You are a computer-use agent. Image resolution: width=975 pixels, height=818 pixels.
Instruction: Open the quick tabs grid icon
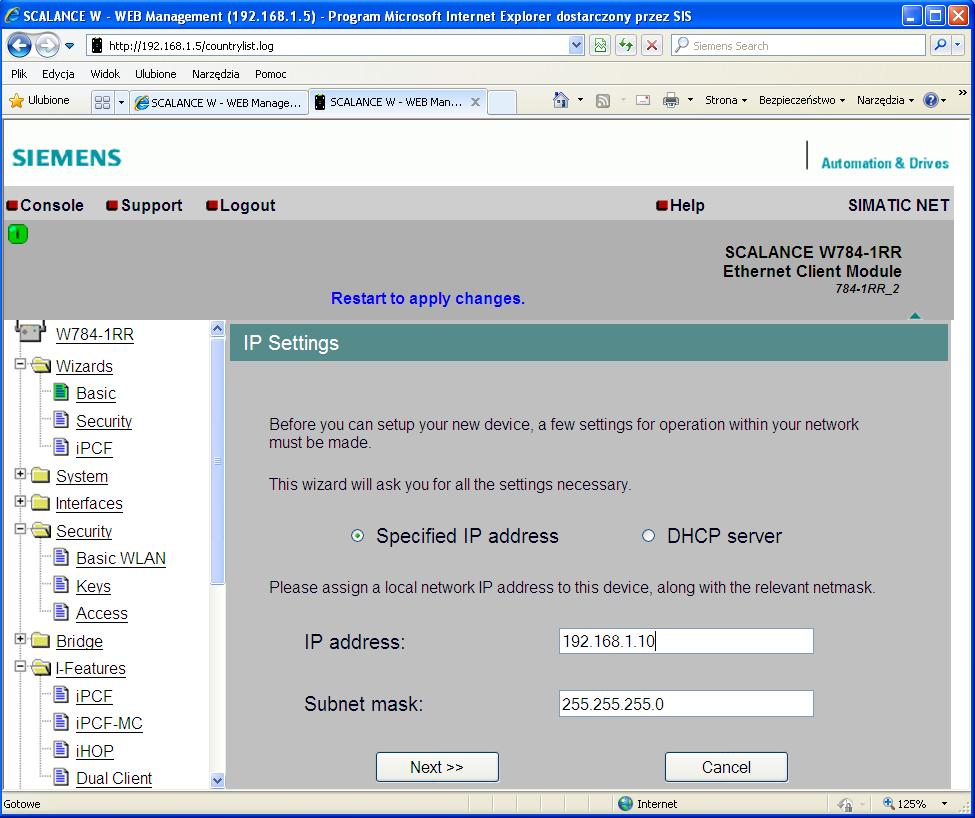coord(103,102)
